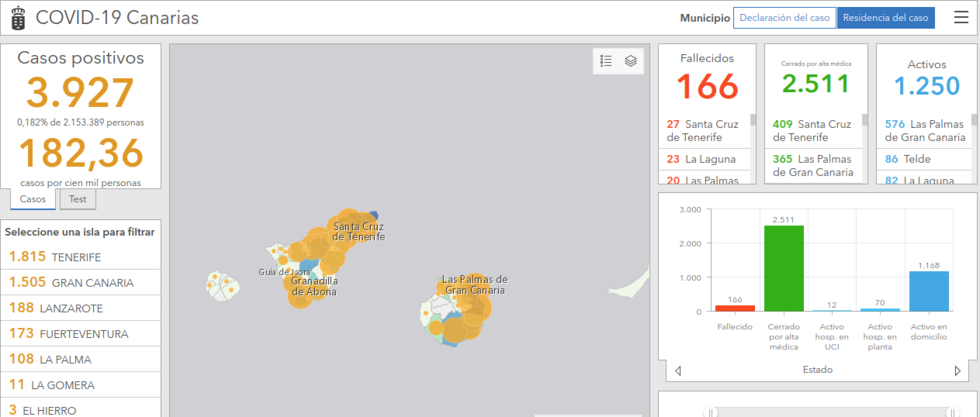Click the blue Activo en domicilio bar
The width and height of the screenshot is (980, 417).
[929, 291]
